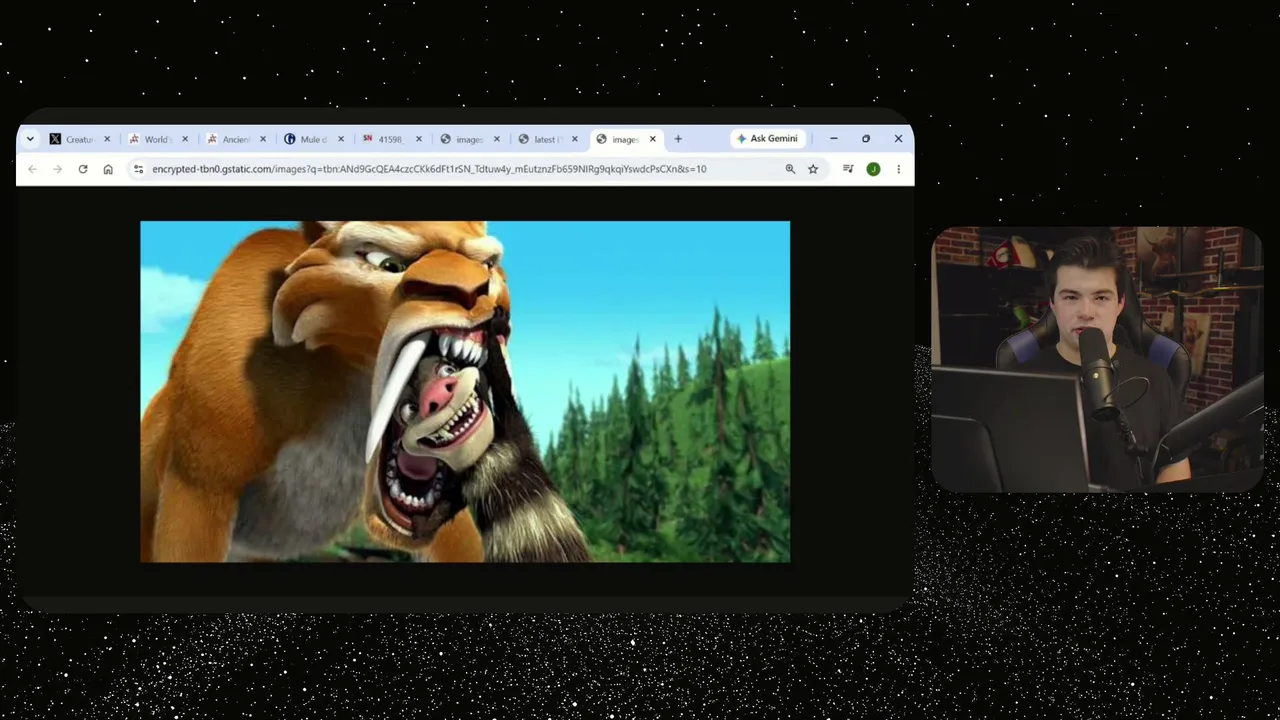1280x720 pixels.
Task: Open the zoom magnifier in address bar
Action: (790, 169)
